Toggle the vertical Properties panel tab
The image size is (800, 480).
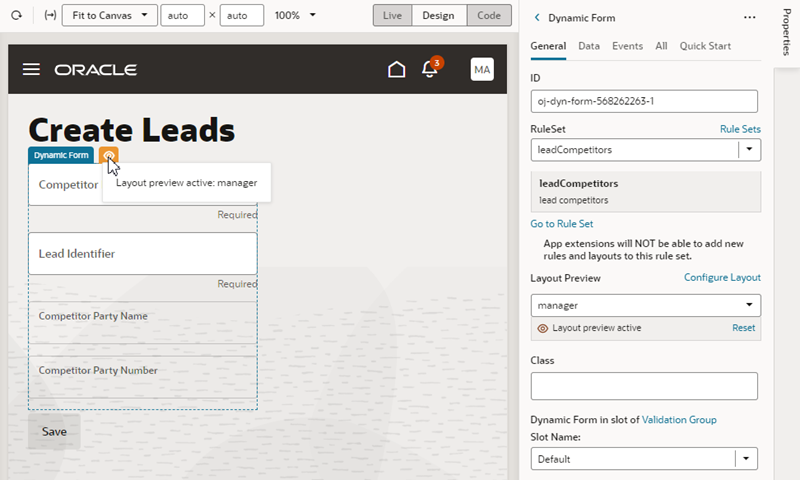[786, 32]
